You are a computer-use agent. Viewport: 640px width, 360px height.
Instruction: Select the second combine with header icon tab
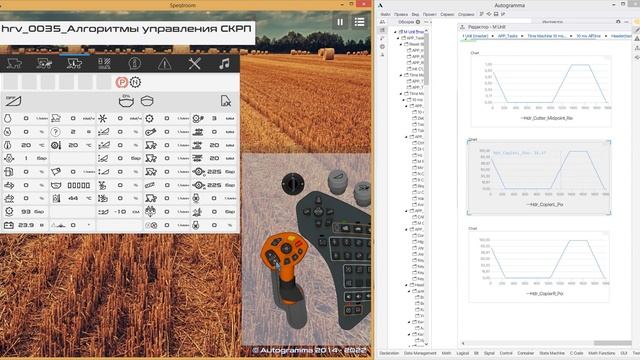point(44,64)
